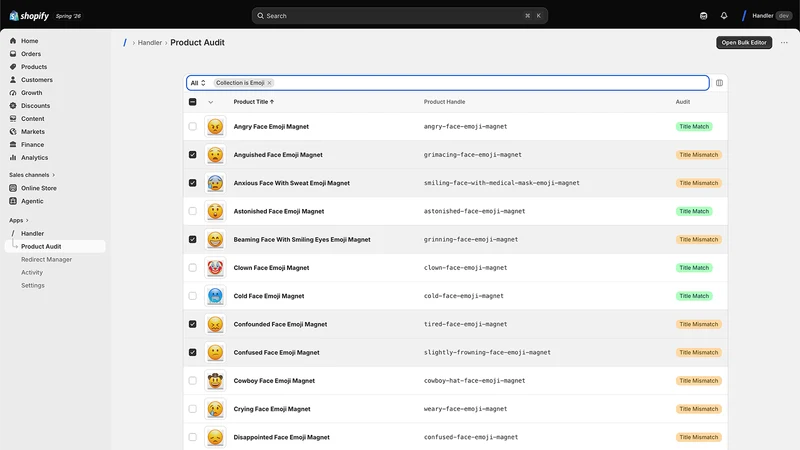
Task: Open the sidekick icon beside the bell
Action: pos(704,16)
